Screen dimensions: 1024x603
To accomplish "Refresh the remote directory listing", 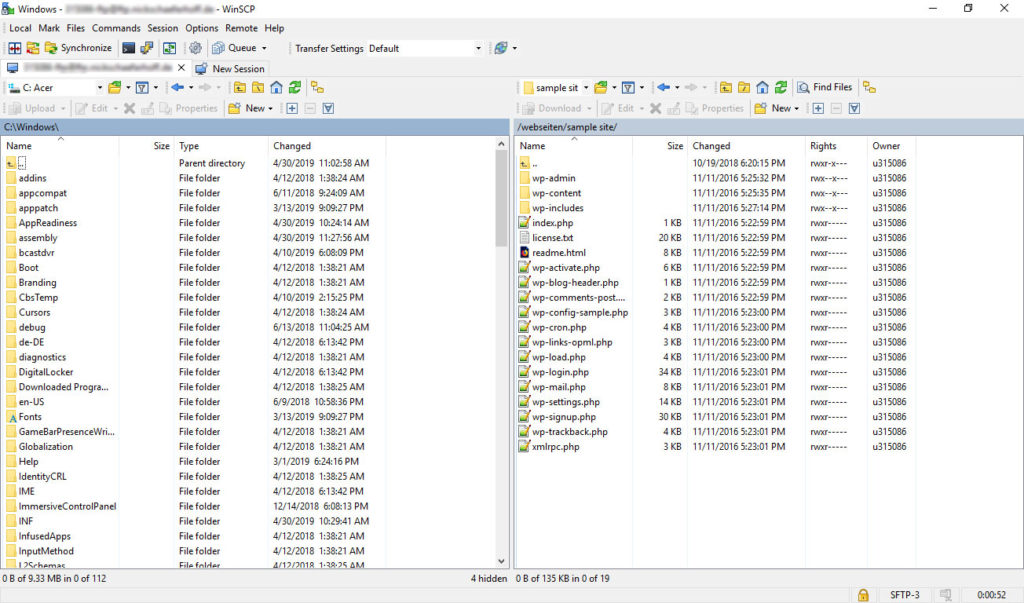I will coord(782,89).
